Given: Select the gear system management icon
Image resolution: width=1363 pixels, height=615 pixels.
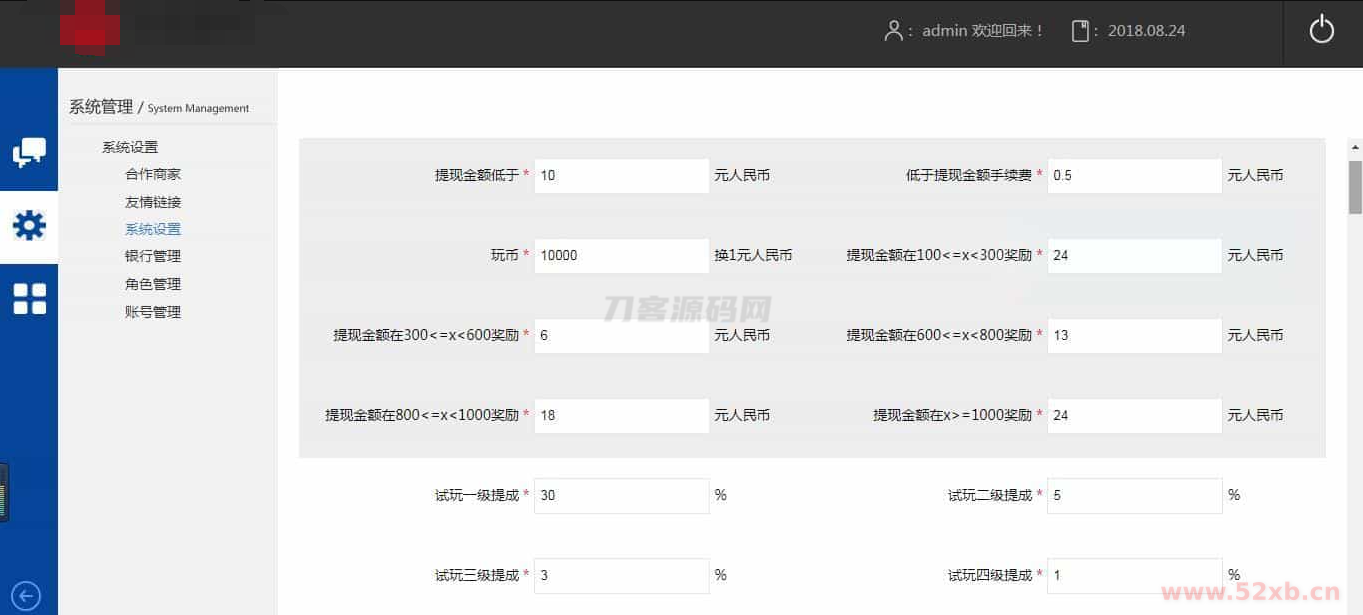Looking at the screenshot, I should 29,226.
